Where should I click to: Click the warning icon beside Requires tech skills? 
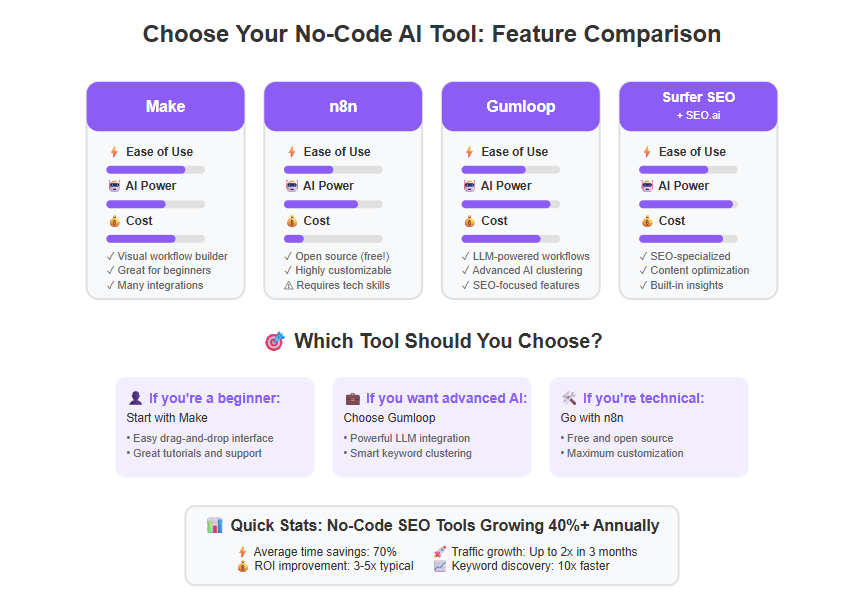tap(289, 285)
